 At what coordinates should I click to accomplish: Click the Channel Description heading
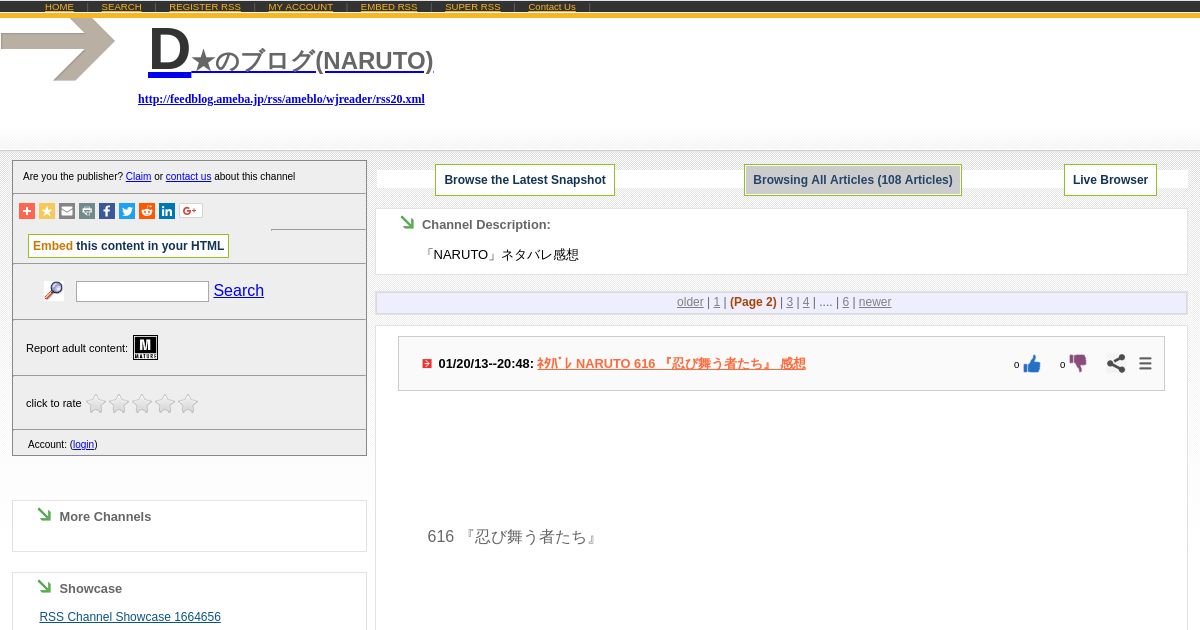click(x=486, y=225)
